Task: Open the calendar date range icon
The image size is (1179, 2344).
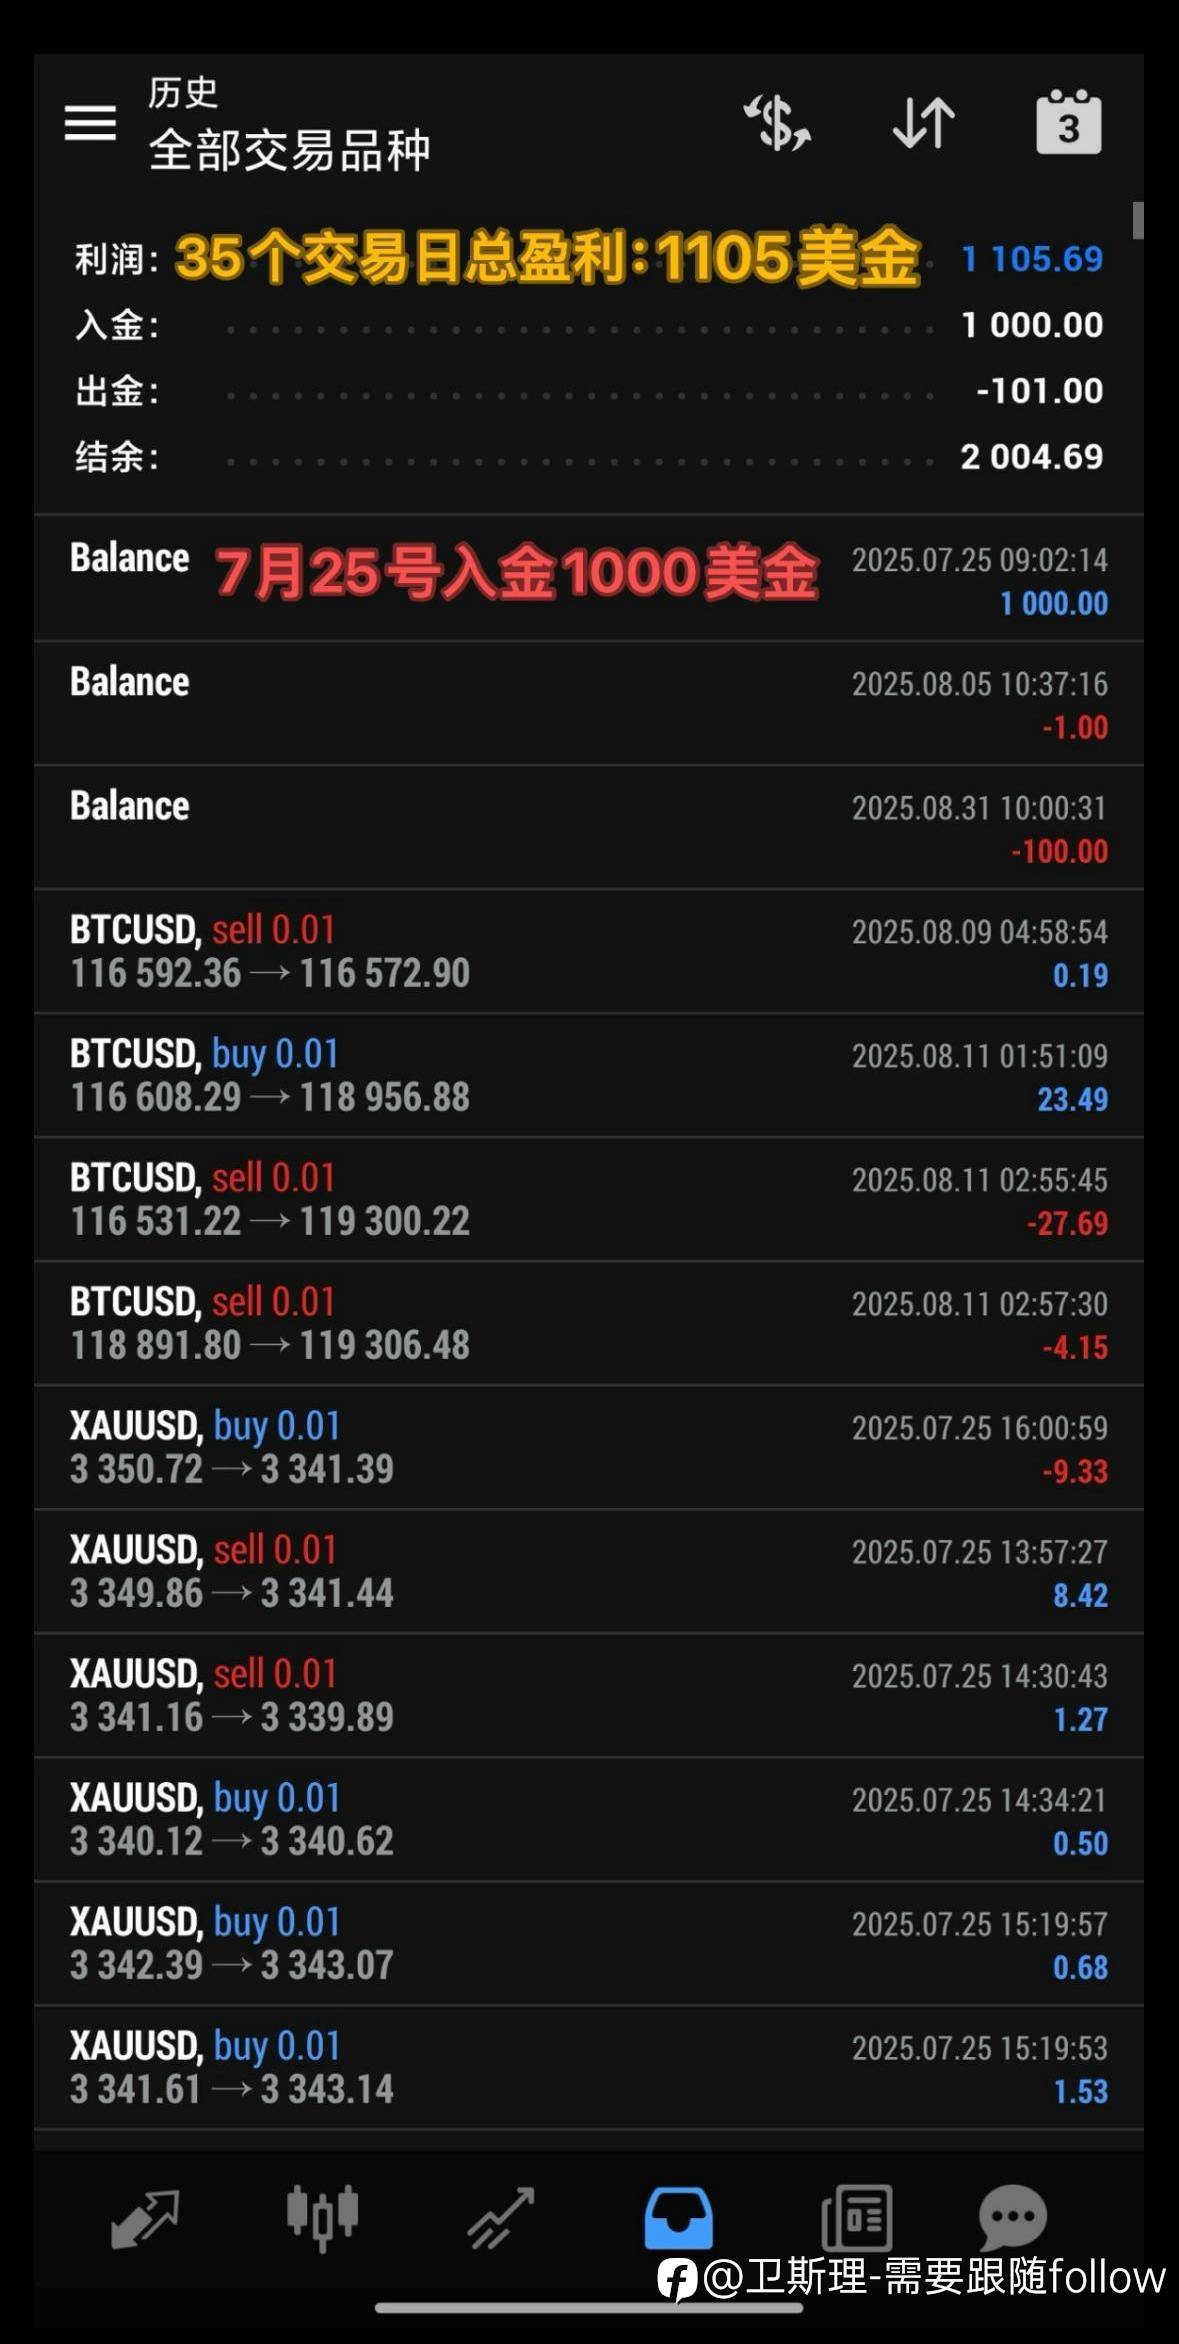Action: point(1068,122)
